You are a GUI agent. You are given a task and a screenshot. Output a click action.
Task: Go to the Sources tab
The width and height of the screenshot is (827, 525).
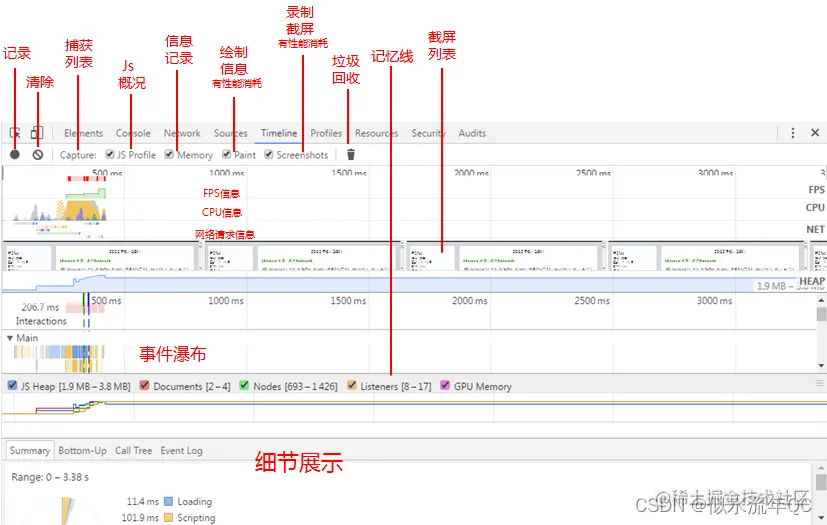(x=230, y=133)
